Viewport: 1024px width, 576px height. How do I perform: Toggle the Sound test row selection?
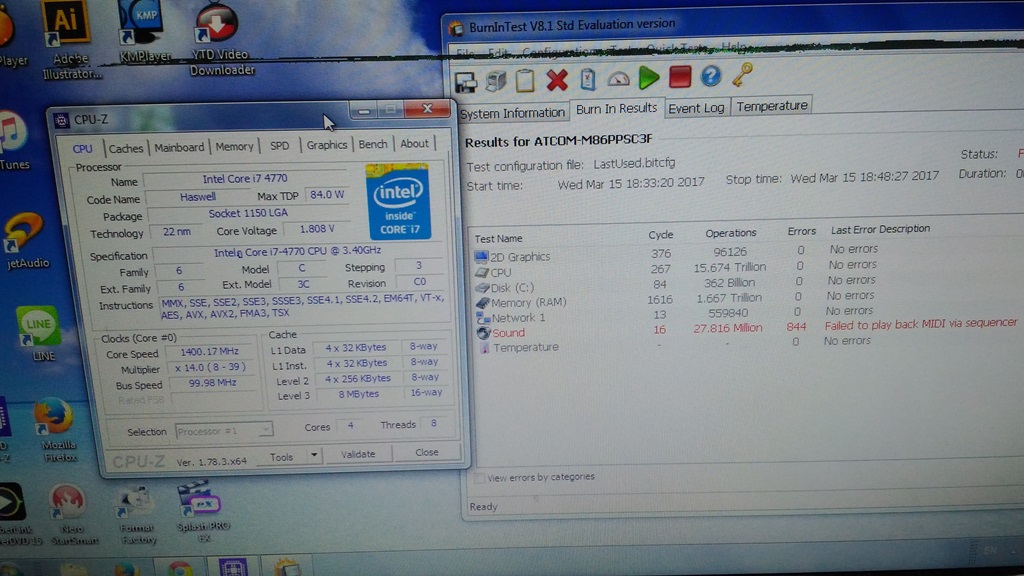pos(506,333)
